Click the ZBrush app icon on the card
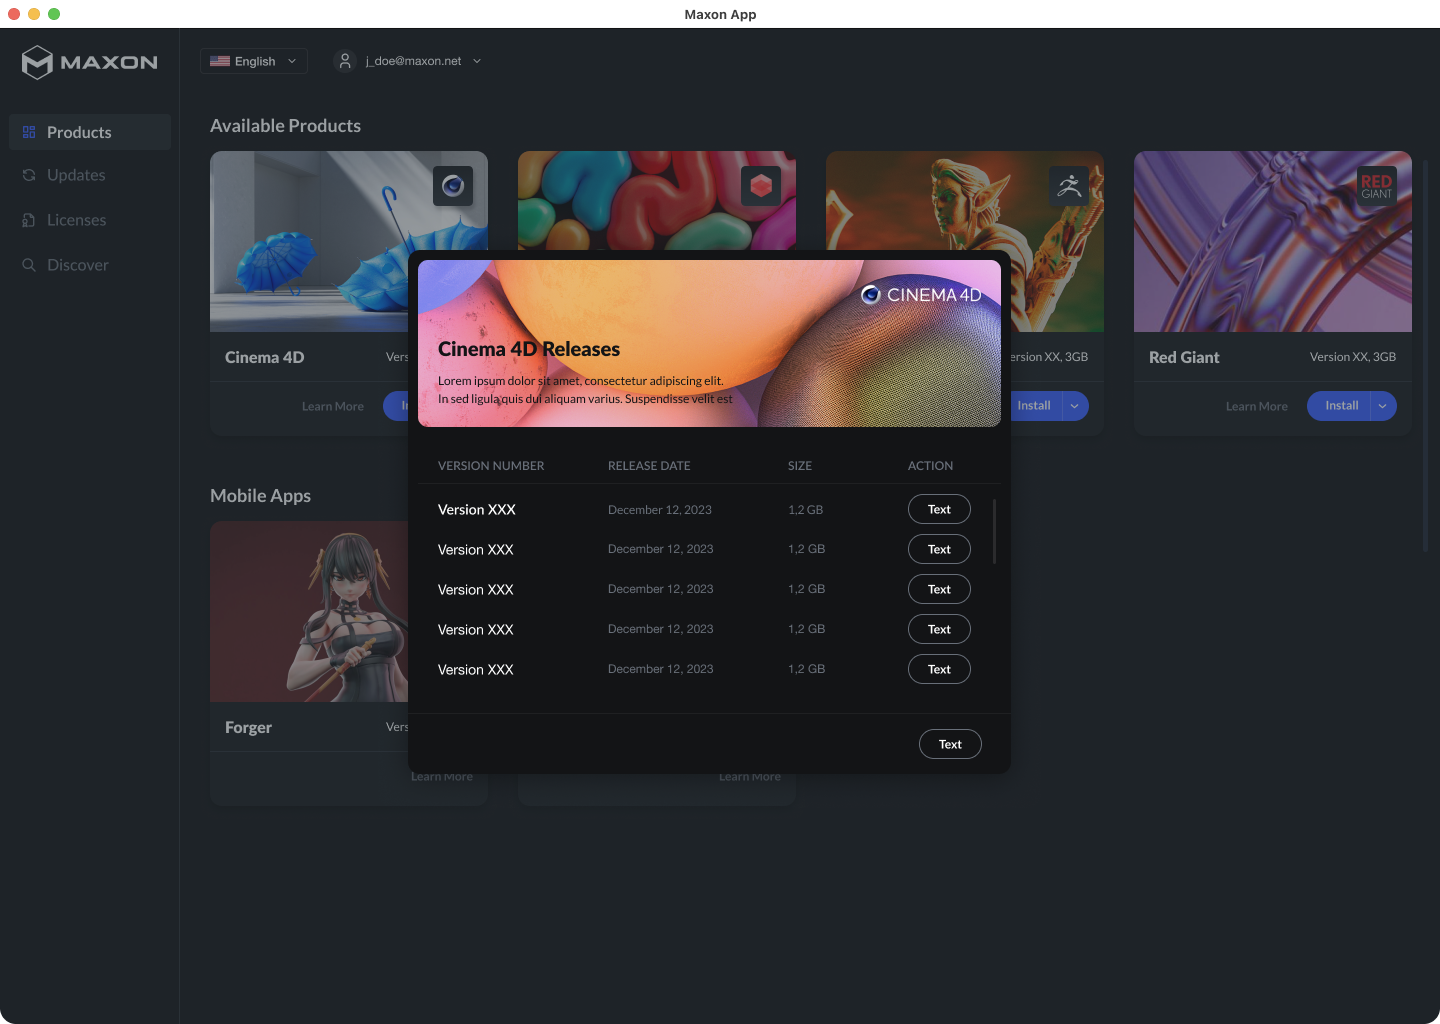 tap(1069, 186)
